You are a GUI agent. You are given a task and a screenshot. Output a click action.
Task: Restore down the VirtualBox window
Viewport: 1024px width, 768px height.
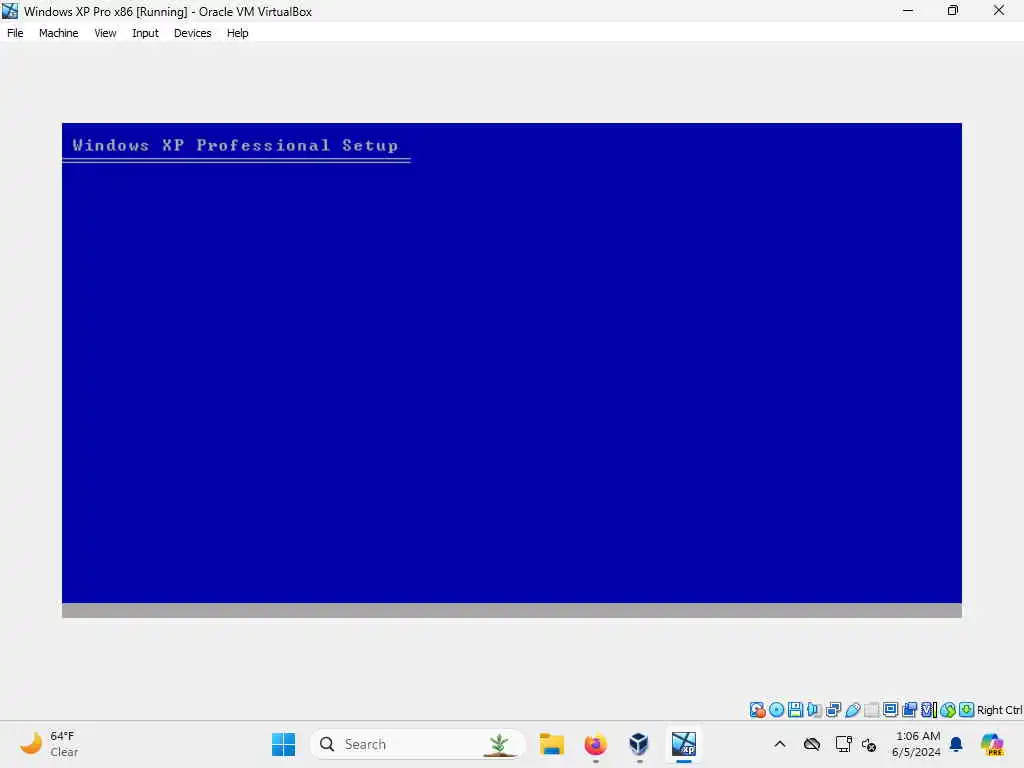pos(953,11)
